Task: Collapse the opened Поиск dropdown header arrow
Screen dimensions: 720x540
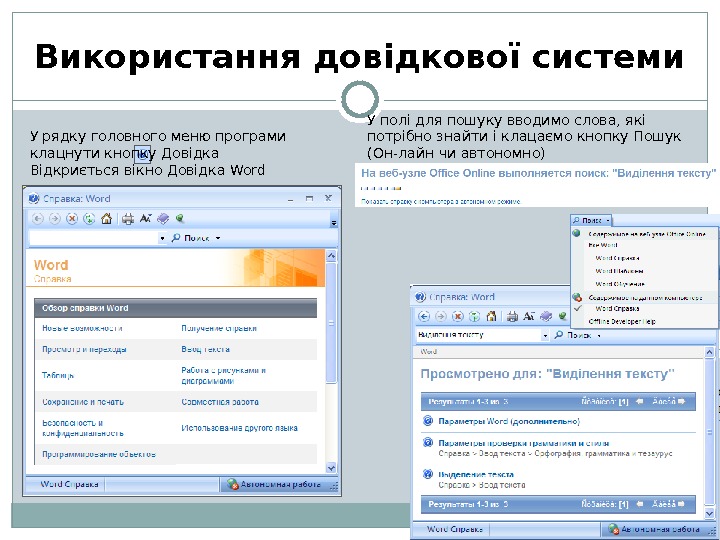Action: pyautogui.click(x=608, y=221)
